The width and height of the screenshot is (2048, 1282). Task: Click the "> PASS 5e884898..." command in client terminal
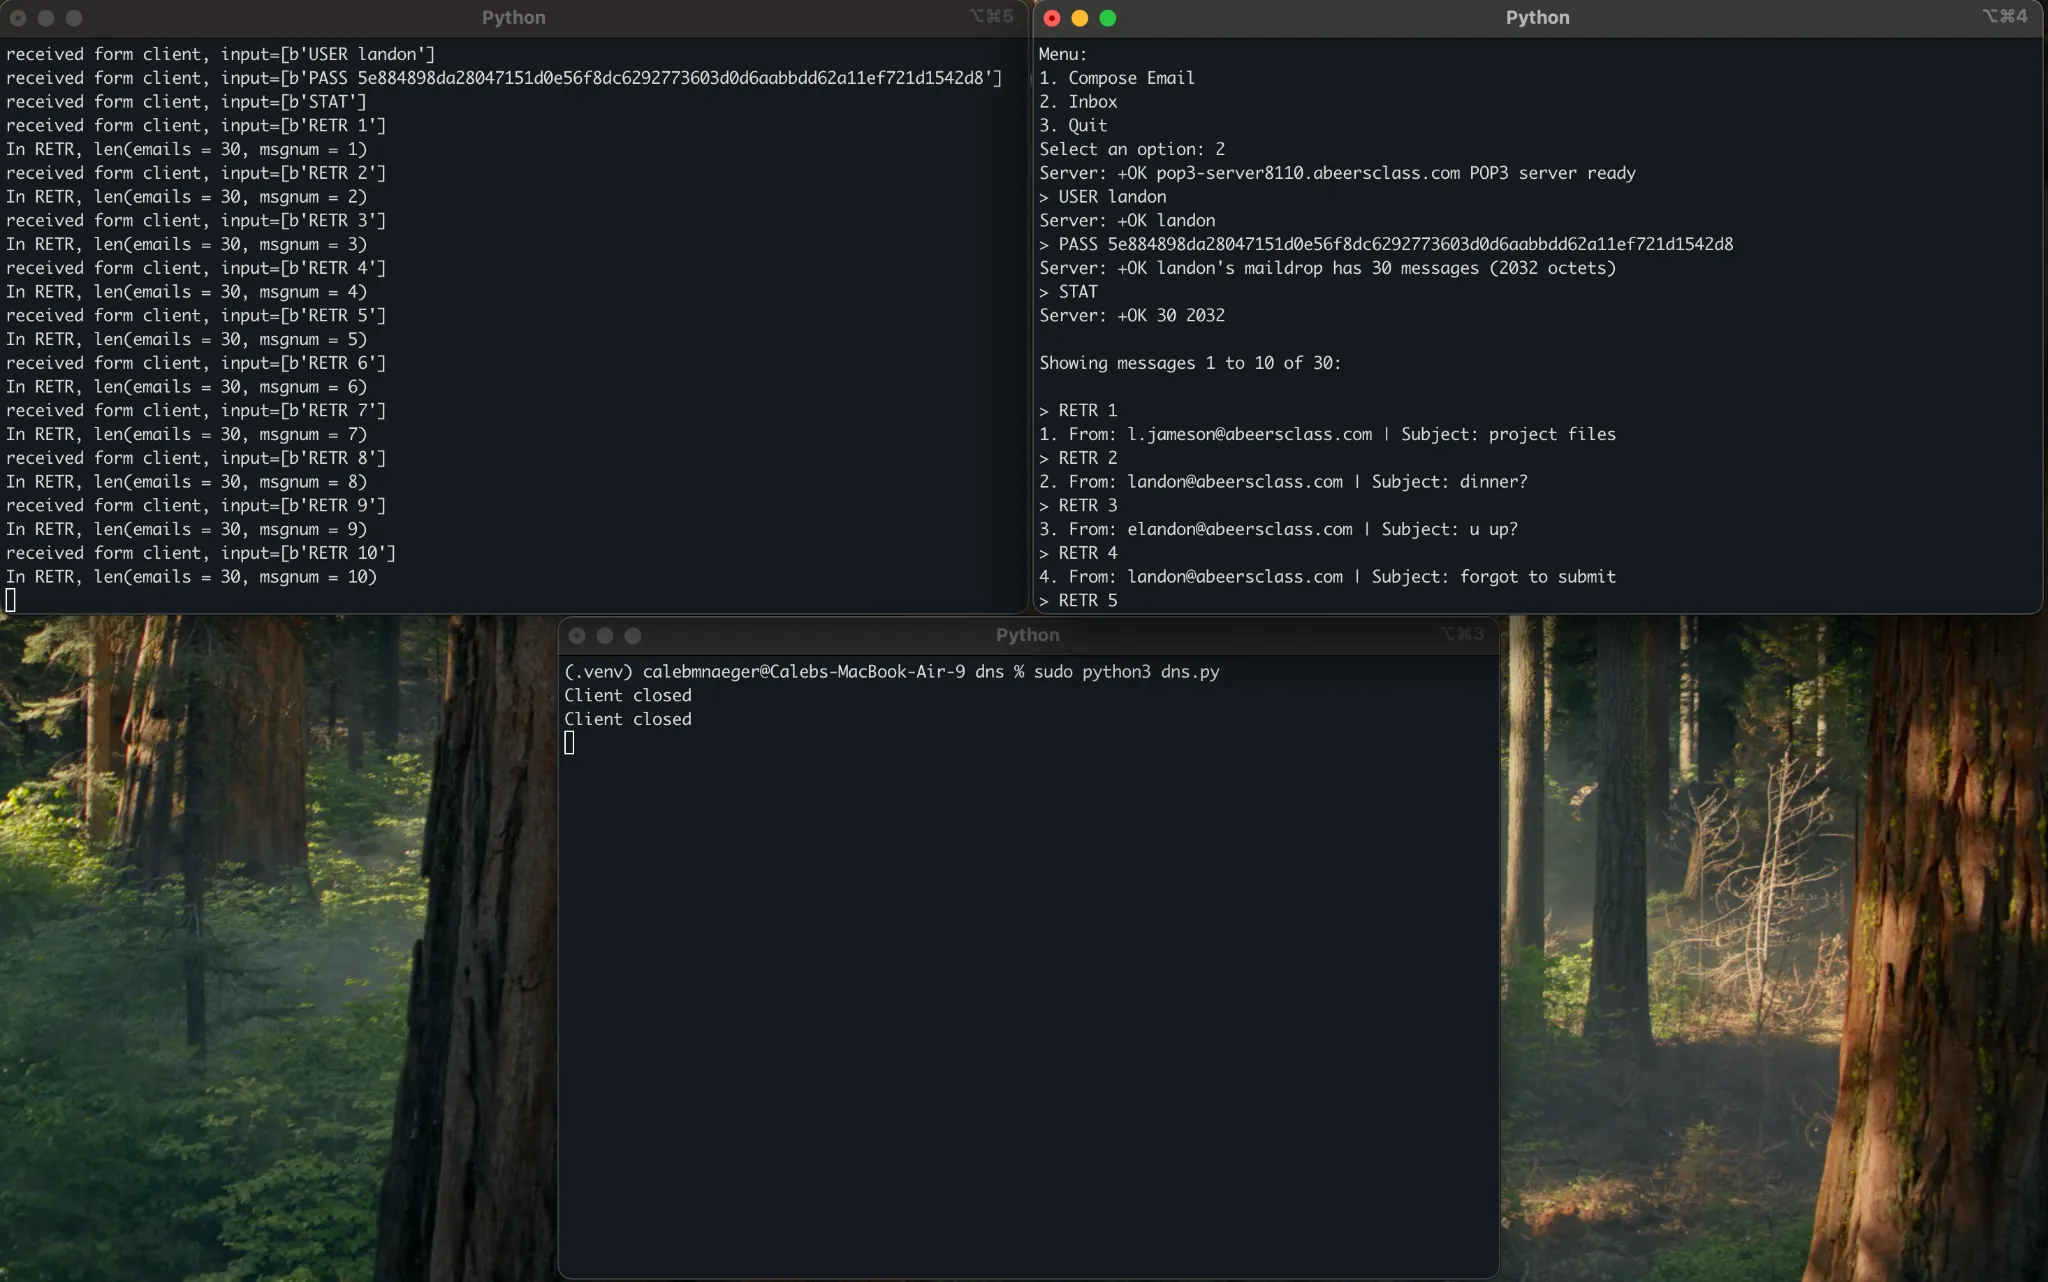coord(1386,244)
